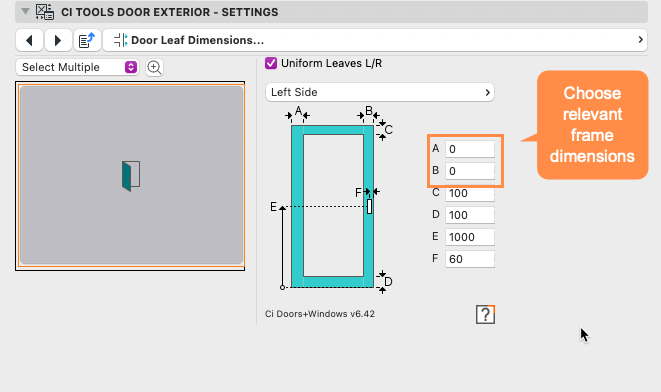Open the Select Multiple dropdown
Screen dimensions: 661x392
point(78,67)
